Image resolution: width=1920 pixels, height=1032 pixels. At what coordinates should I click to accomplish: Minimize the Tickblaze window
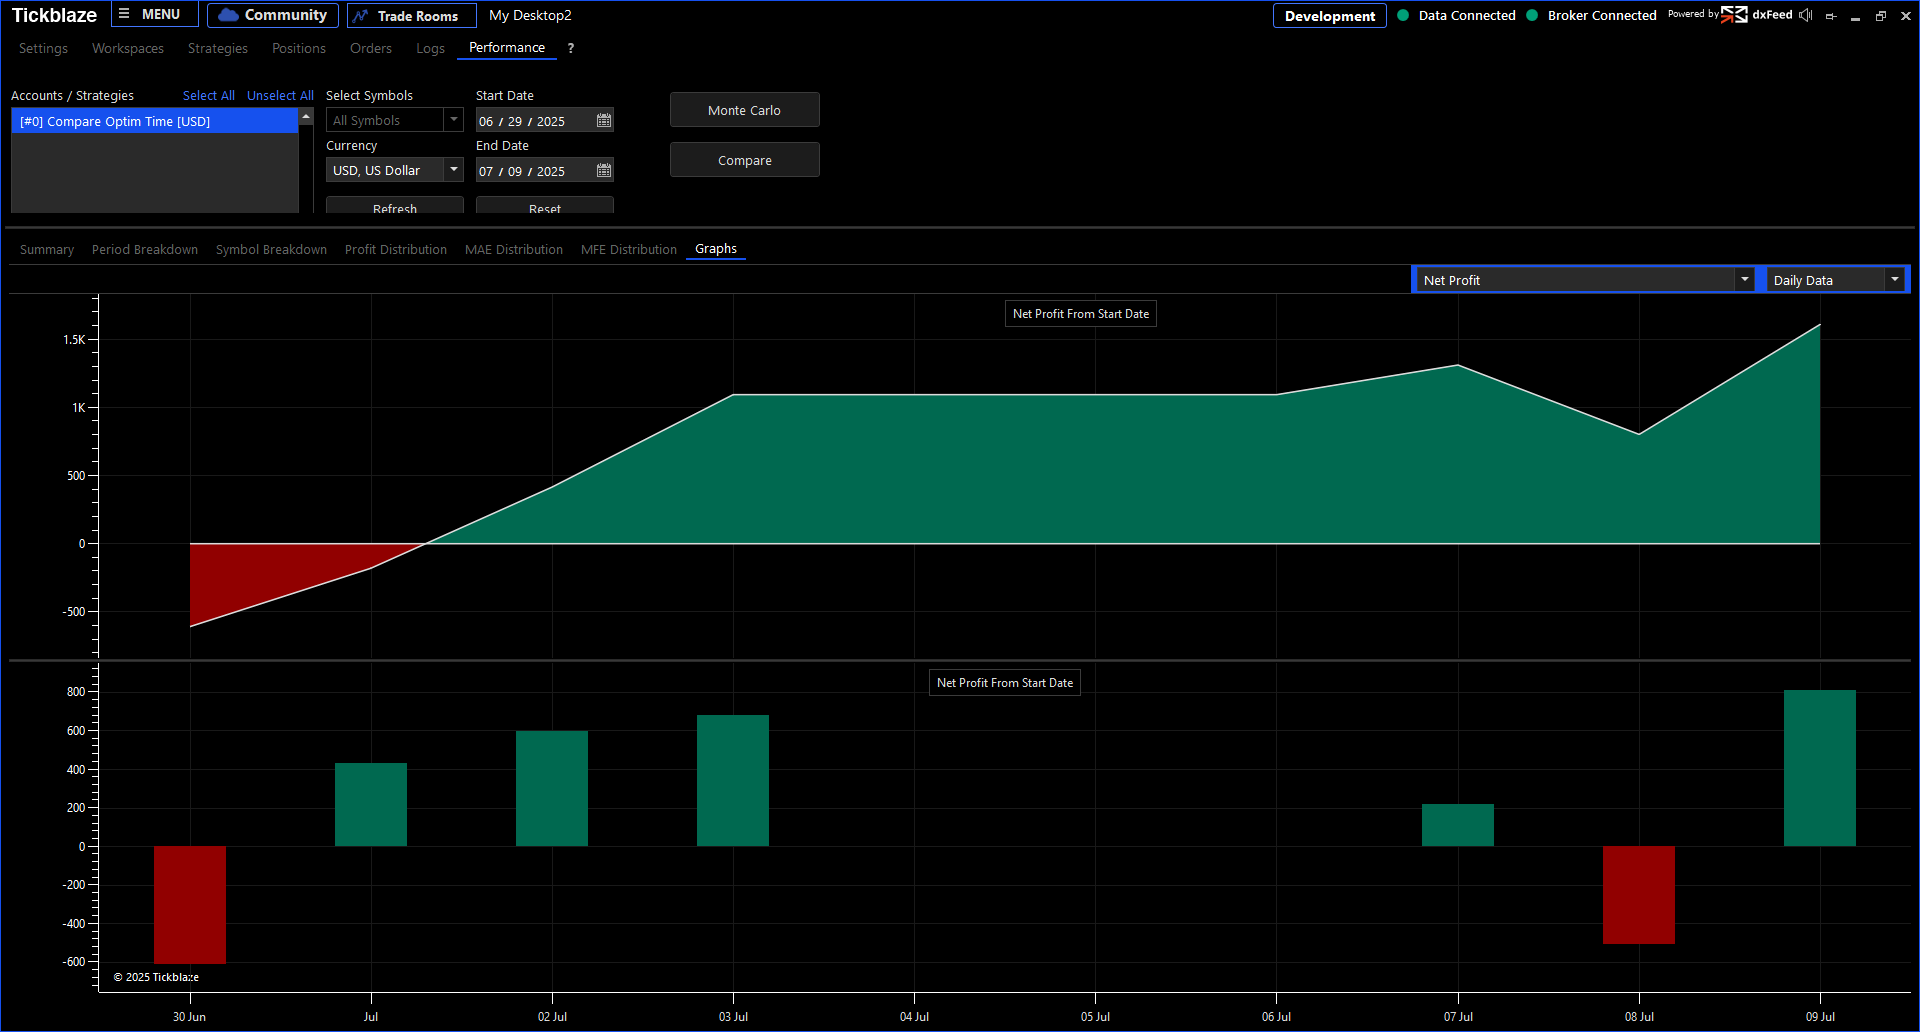(1856, 16)
